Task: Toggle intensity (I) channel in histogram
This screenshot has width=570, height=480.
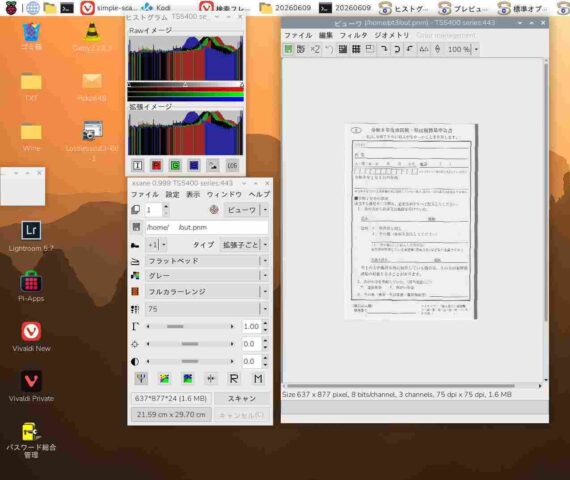Action: (137, 166)
